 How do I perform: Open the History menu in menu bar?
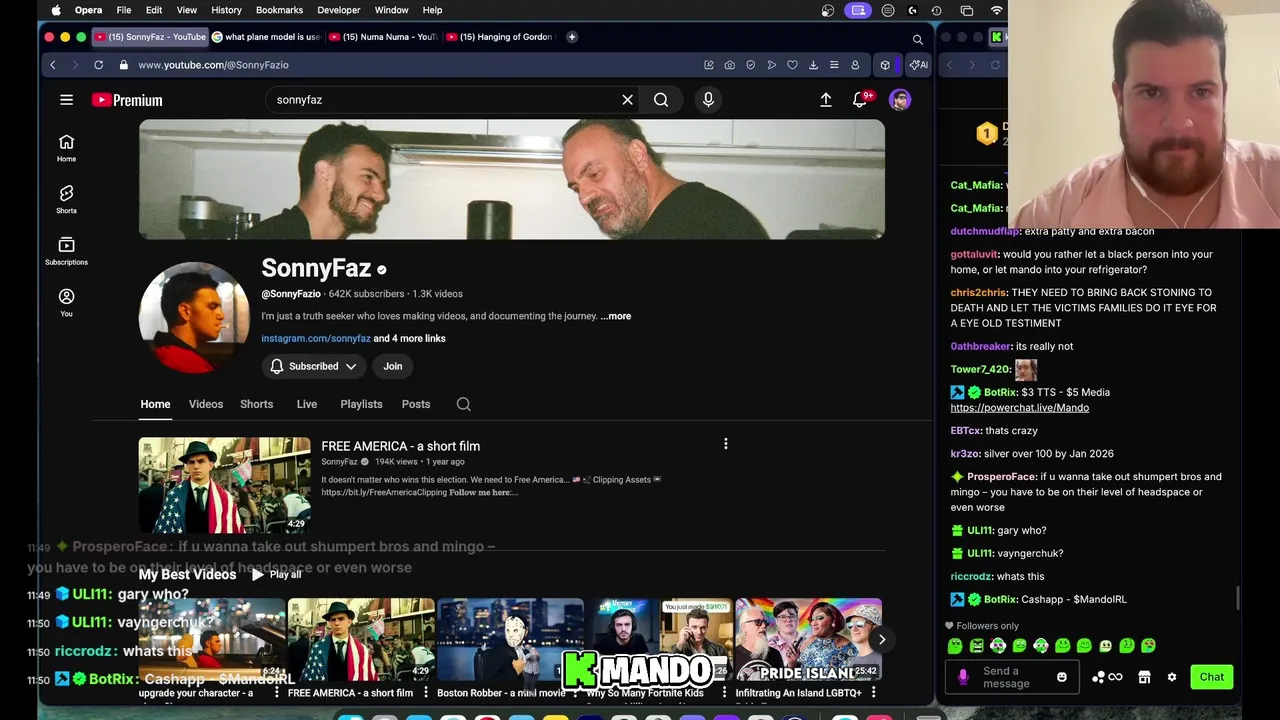(226, 10)
